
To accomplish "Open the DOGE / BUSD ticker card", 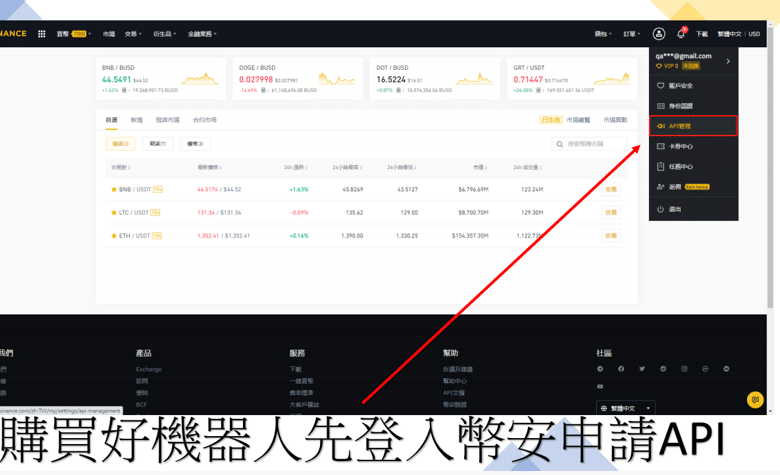I will pyautogui.click(x=297, y=79).
